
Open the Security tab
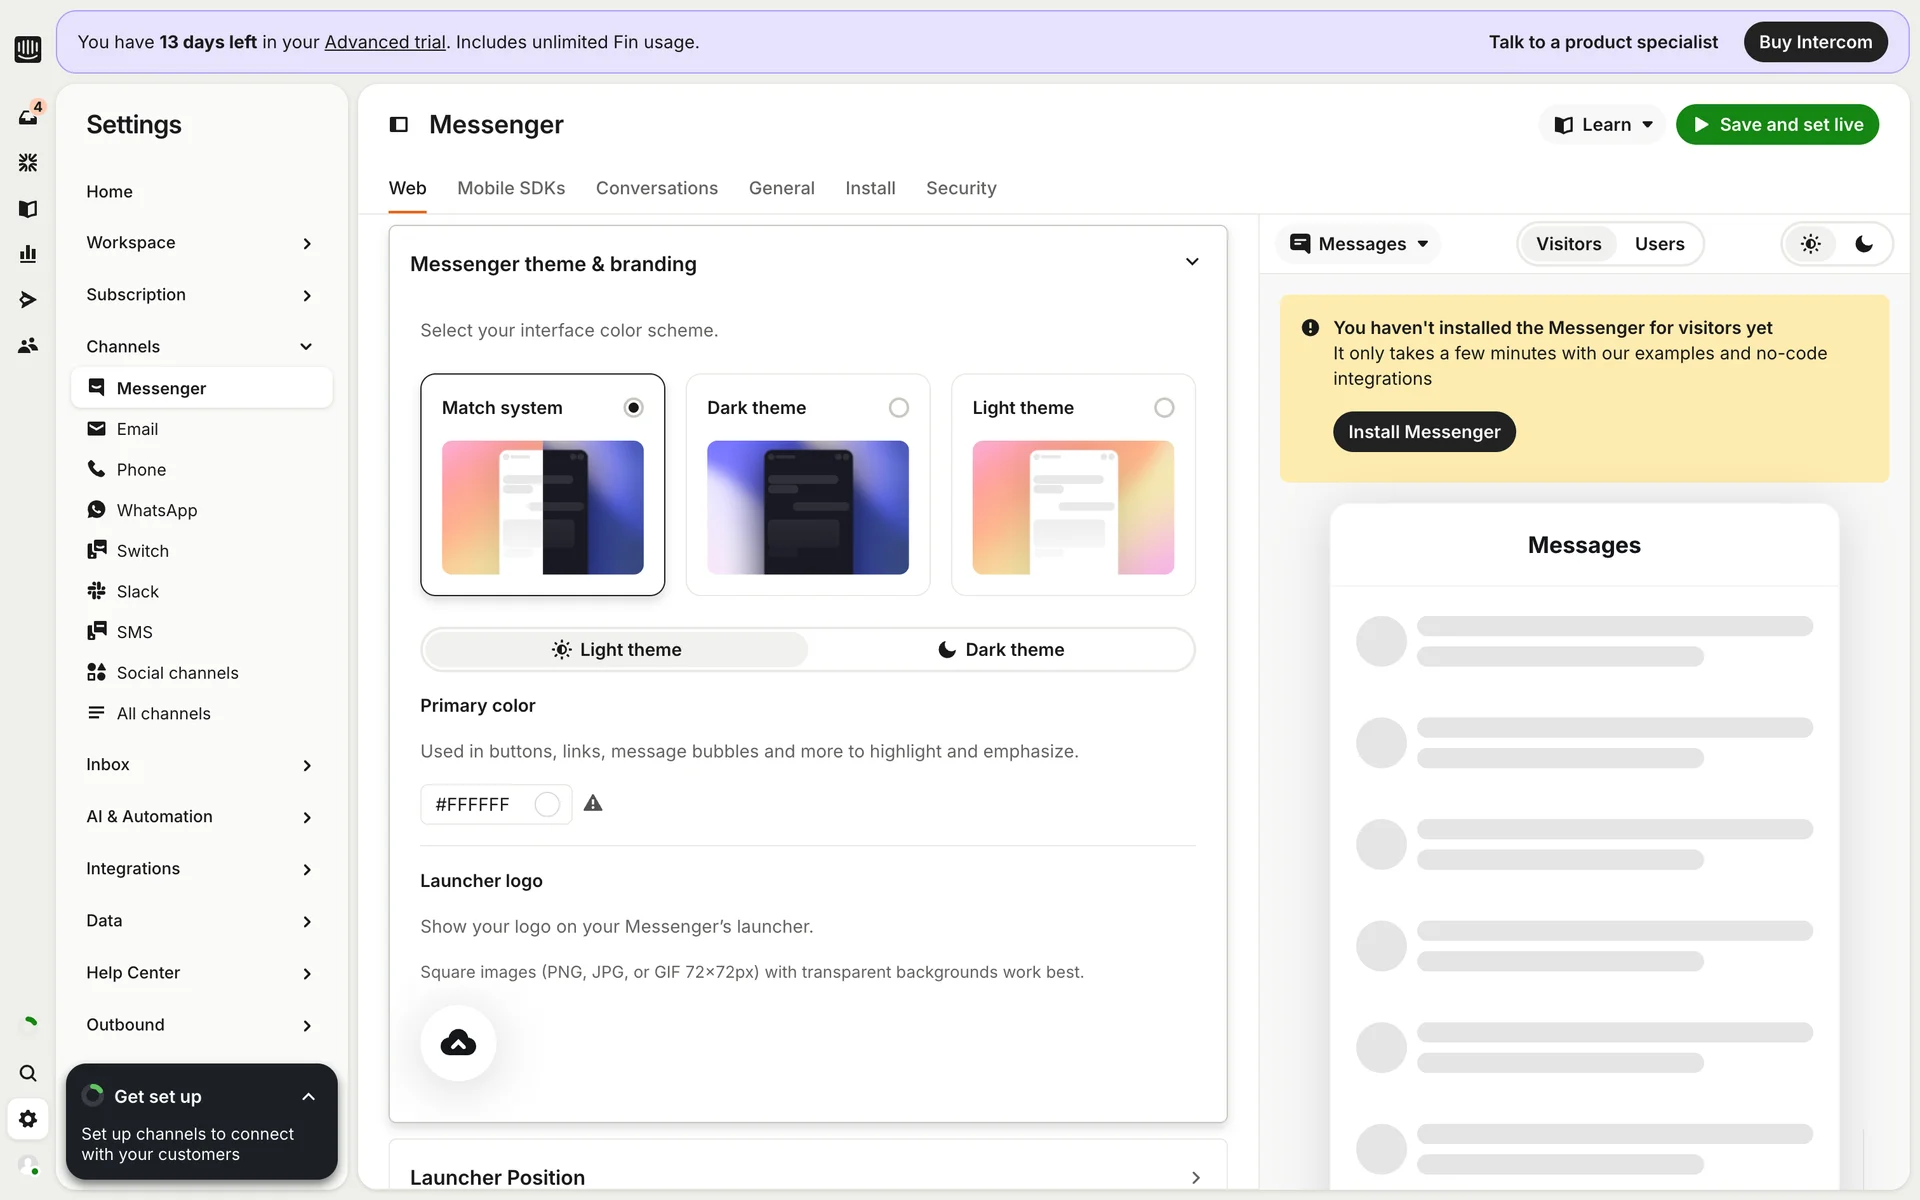pos(960,188)
